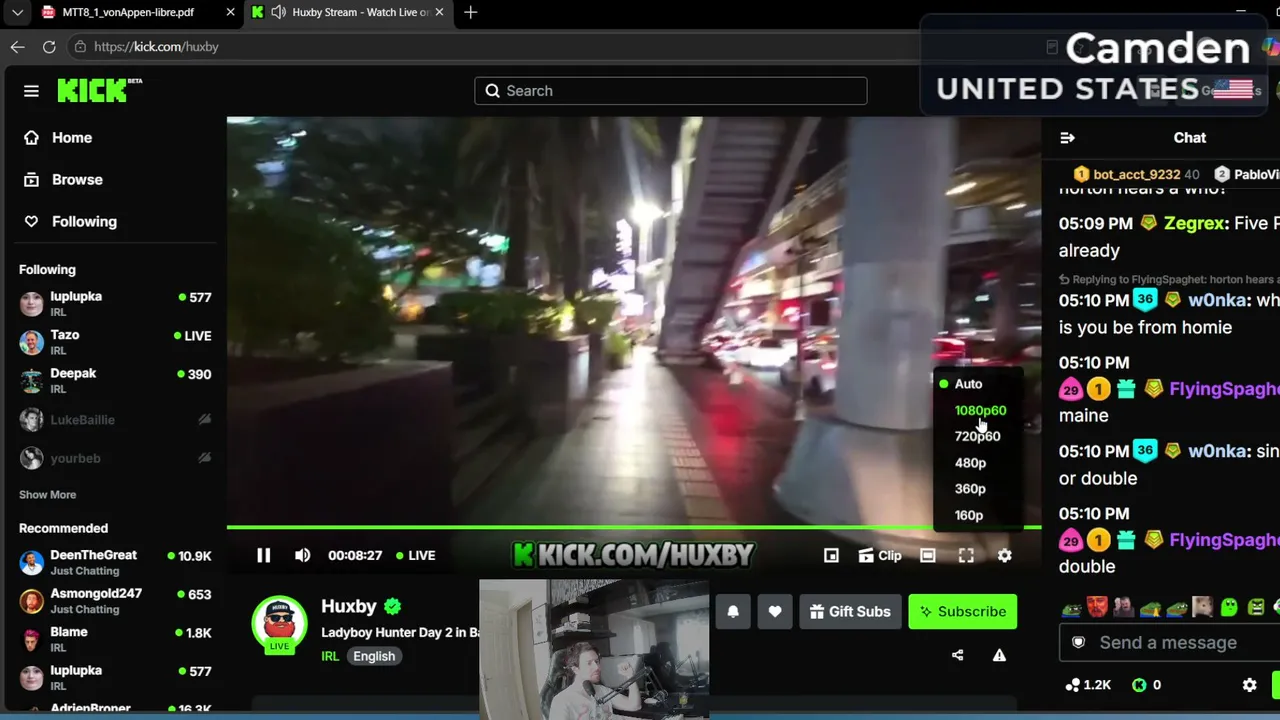1280x720 pixels.
Task: View site information icon in address bar
Action: pos(80,47)
